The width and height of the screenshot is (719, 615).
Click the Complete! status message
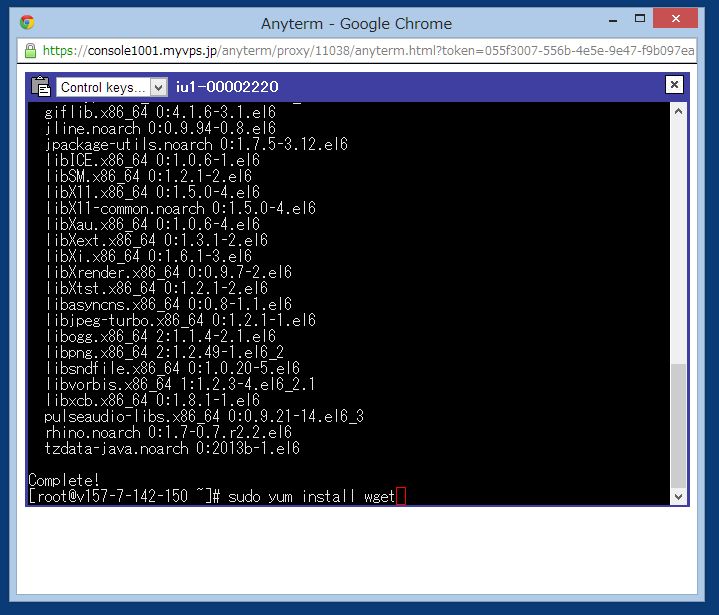[x=64, y=480]
